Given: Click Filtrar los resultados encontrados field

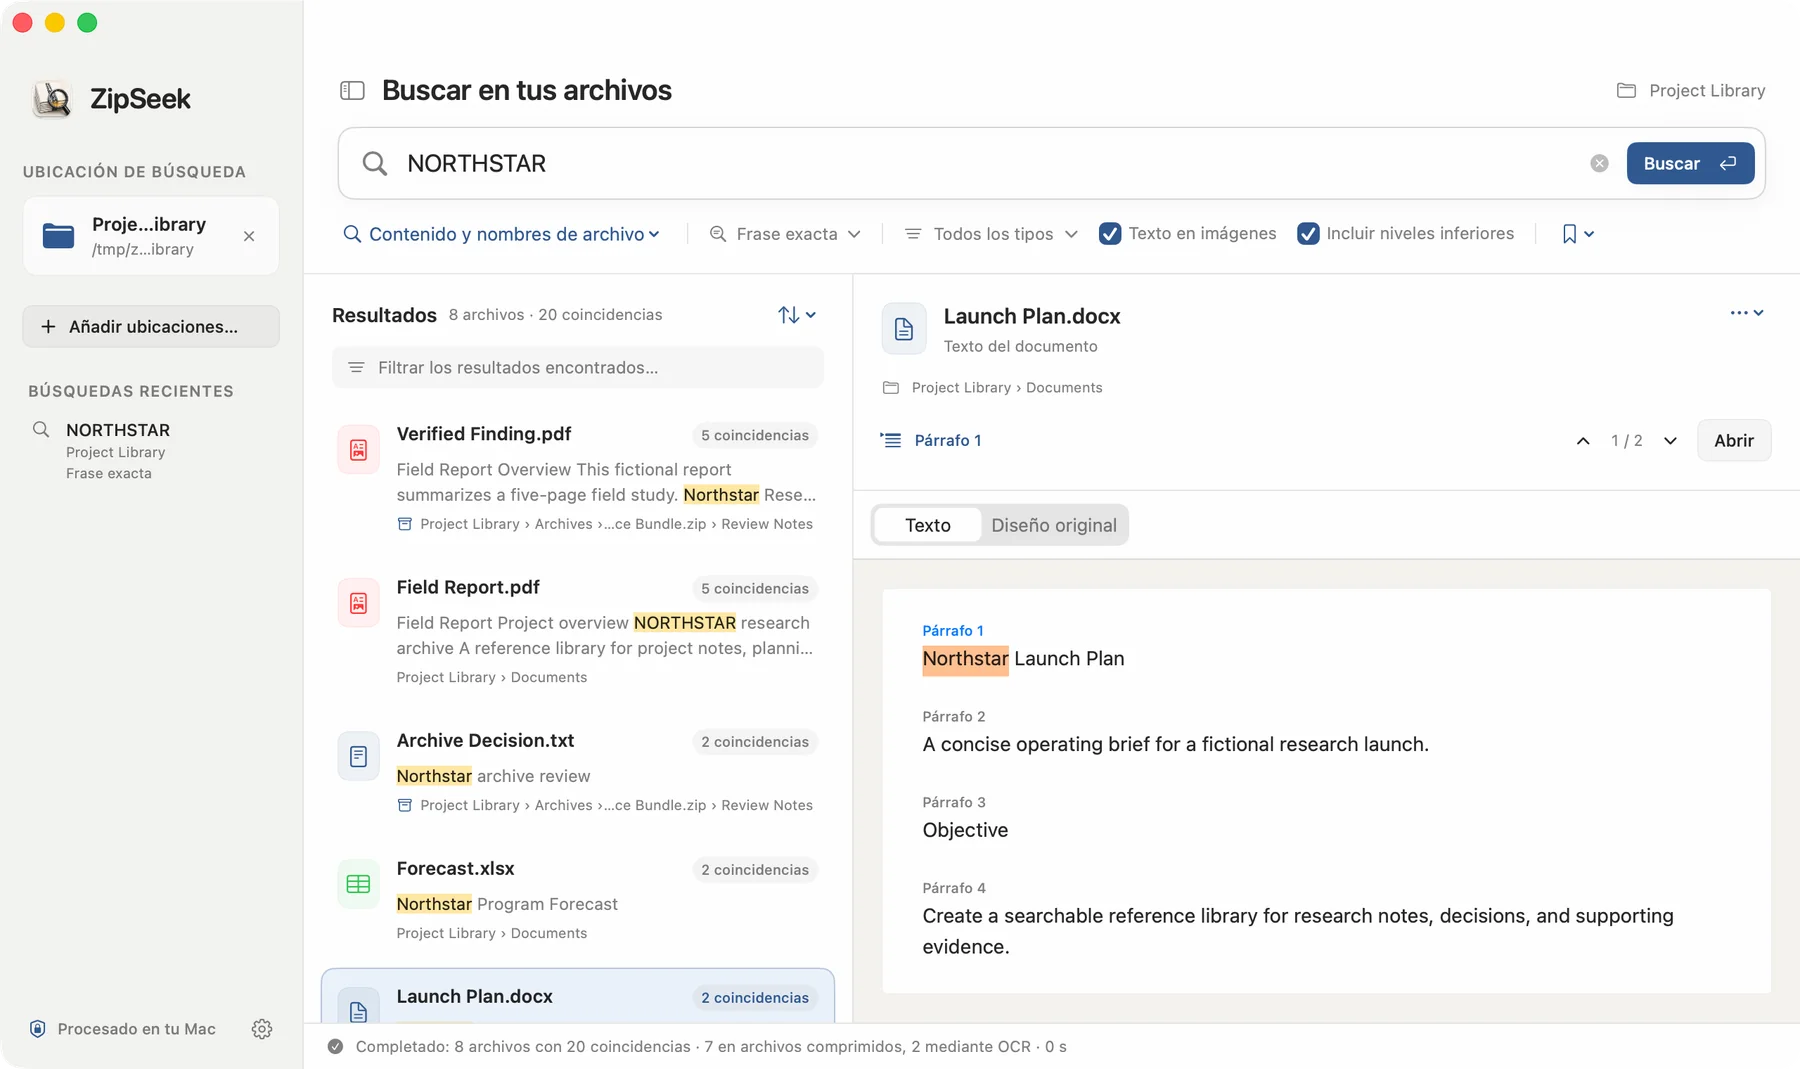Looking at the screenshot, I should pos(578,368).
